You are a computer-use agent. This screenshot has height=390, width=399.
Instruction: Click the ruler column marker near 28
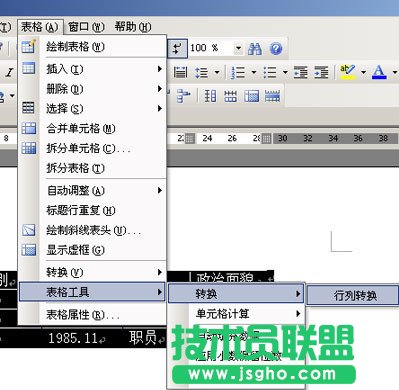[x=266, y=138]
